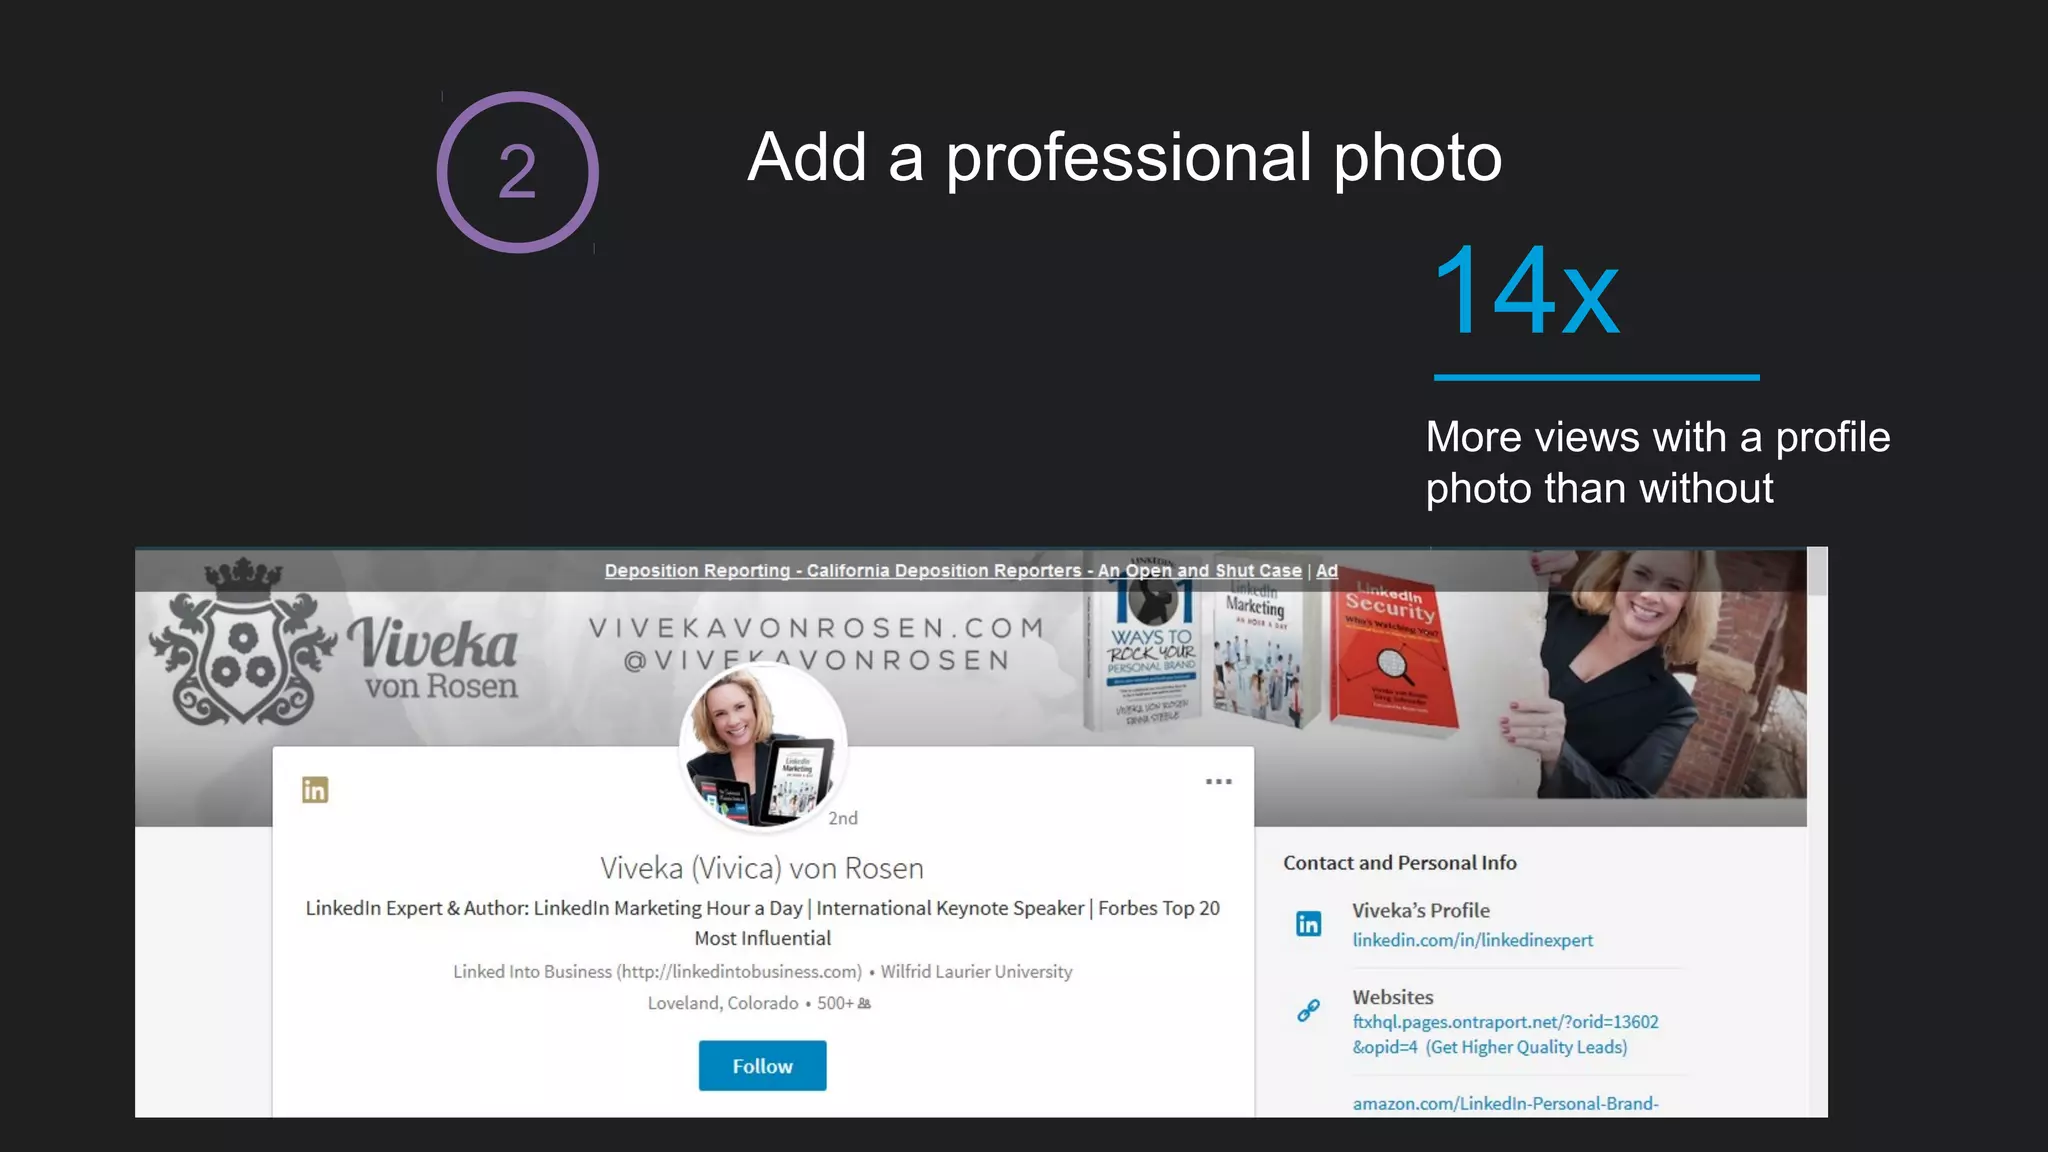This screenshot has height=1152, width=2048.
Task: Click the Viveka von Rosen crest logo
Action: pyautogui.click(x=240, y=642)
